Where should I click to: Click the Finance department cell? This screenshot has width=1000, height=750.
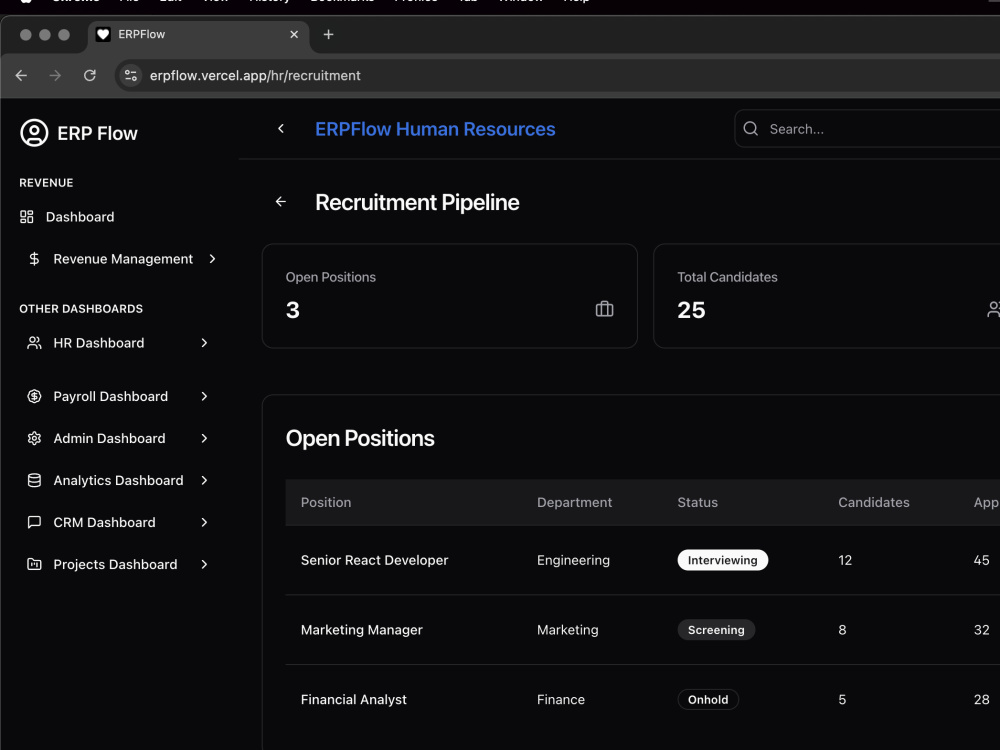coord(561,700)
